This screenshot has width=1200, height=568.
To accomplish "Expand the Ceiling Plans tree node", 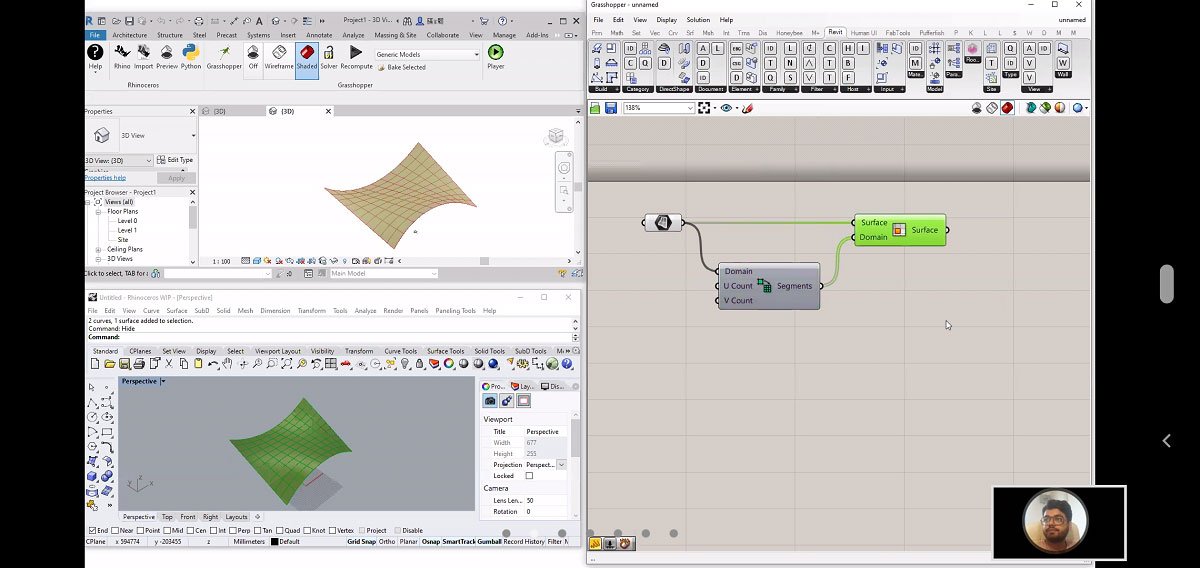I will pyautogui.click(x=98, y=249).
